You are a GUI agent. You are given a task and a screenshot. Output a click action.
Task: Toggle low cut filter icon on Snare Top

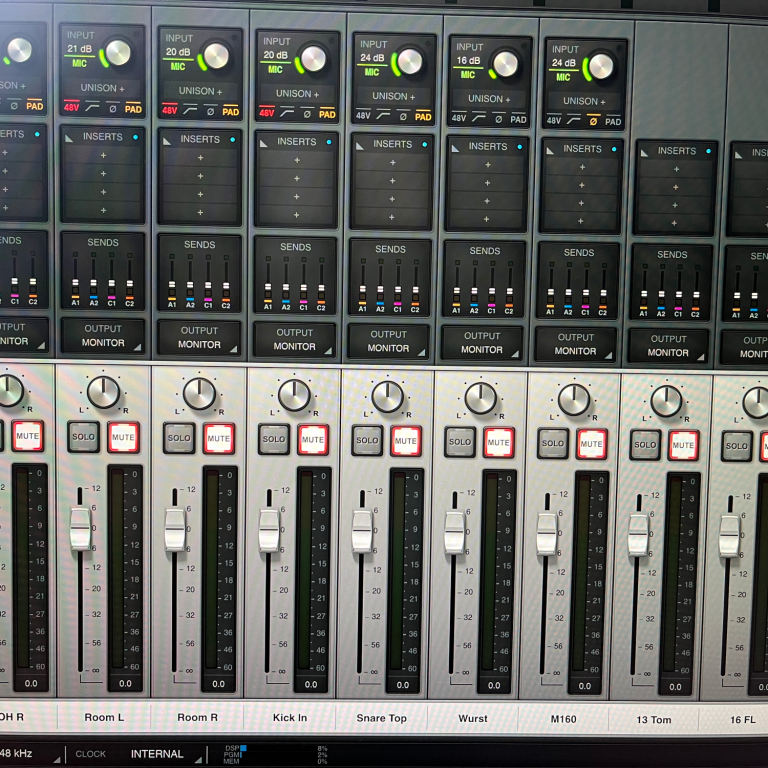click(383, 115)
